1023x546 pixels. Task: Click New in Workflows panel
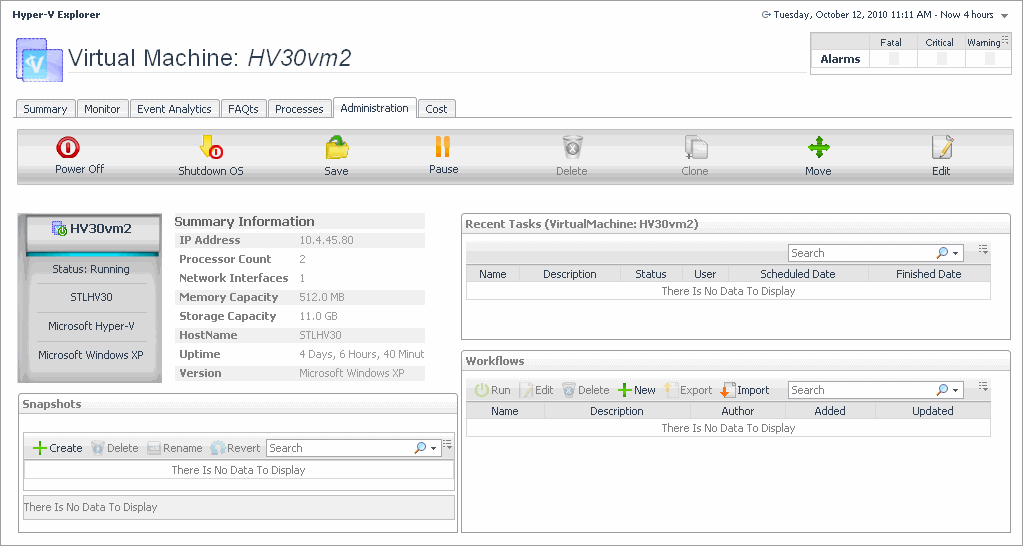(x=636, y=390)
